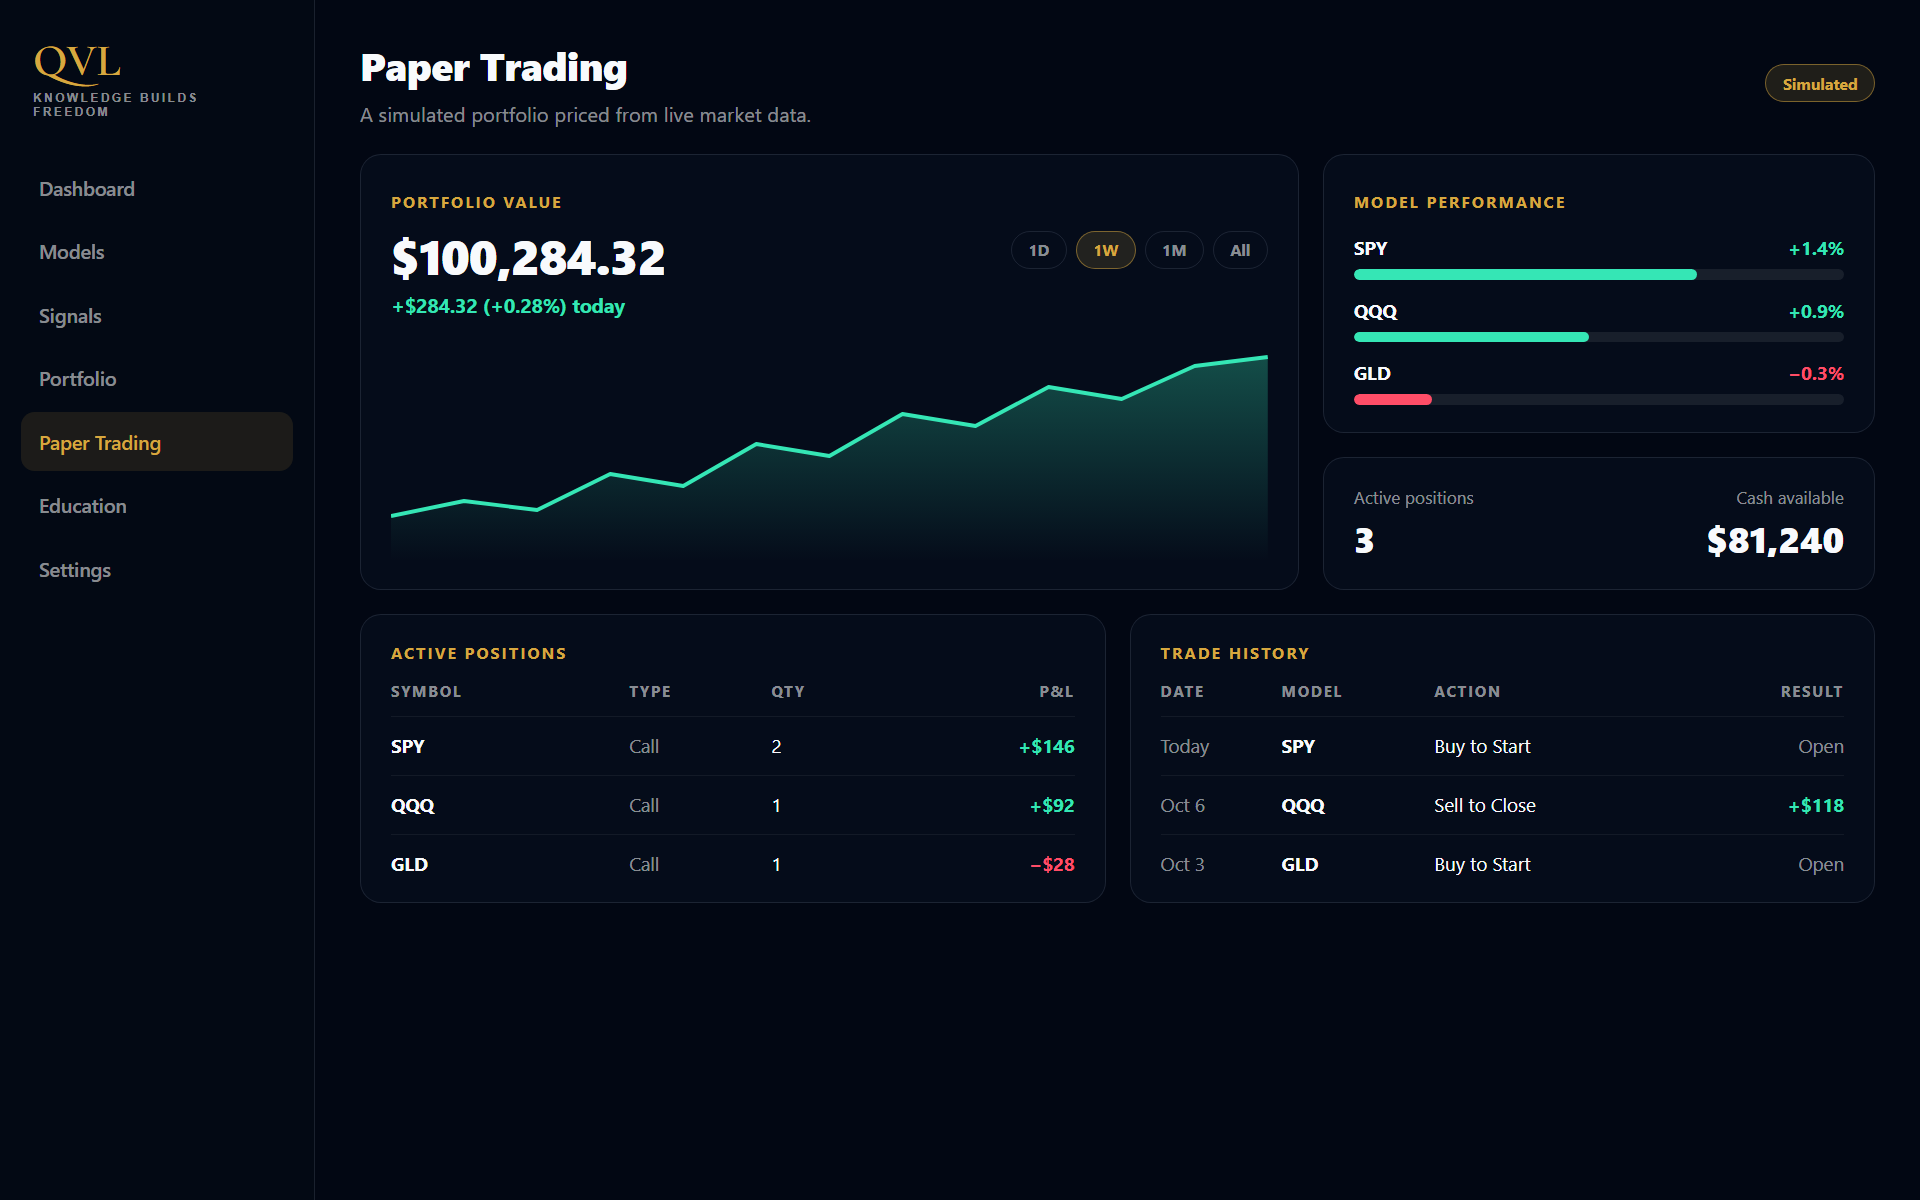Click the QVL logo
Image resolution: width=1920 pixels, height=1200 pixels.
point(77,64)
